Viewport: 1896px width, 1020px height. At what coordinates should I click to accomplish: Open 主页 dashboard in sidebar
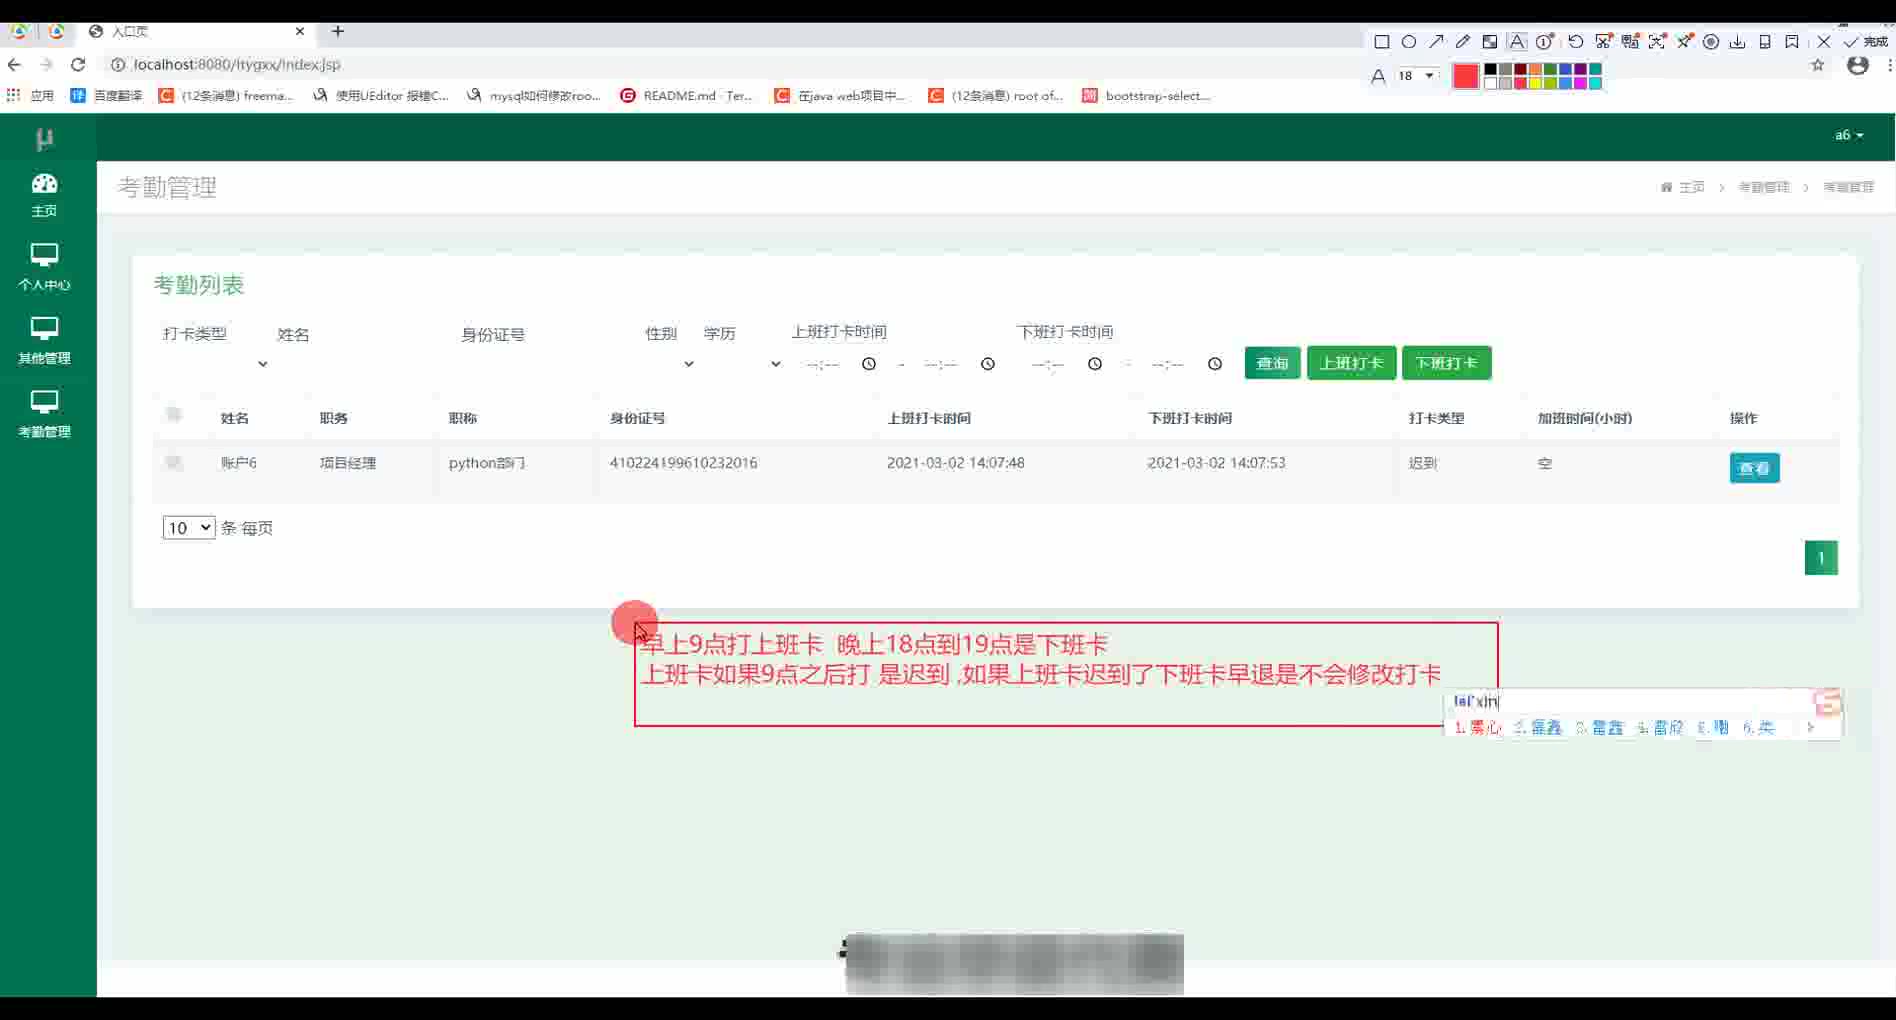click(44, 195)
